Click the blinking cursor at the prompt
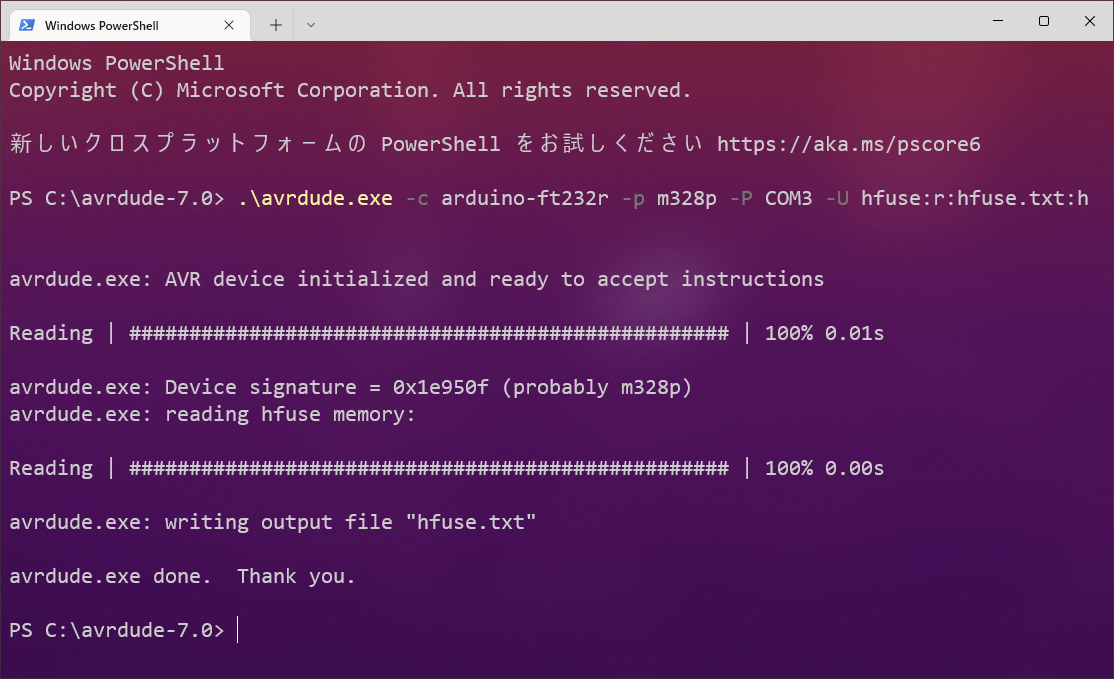The width and height of the screenshot is (1114, 679). click(x=237, y=630)
